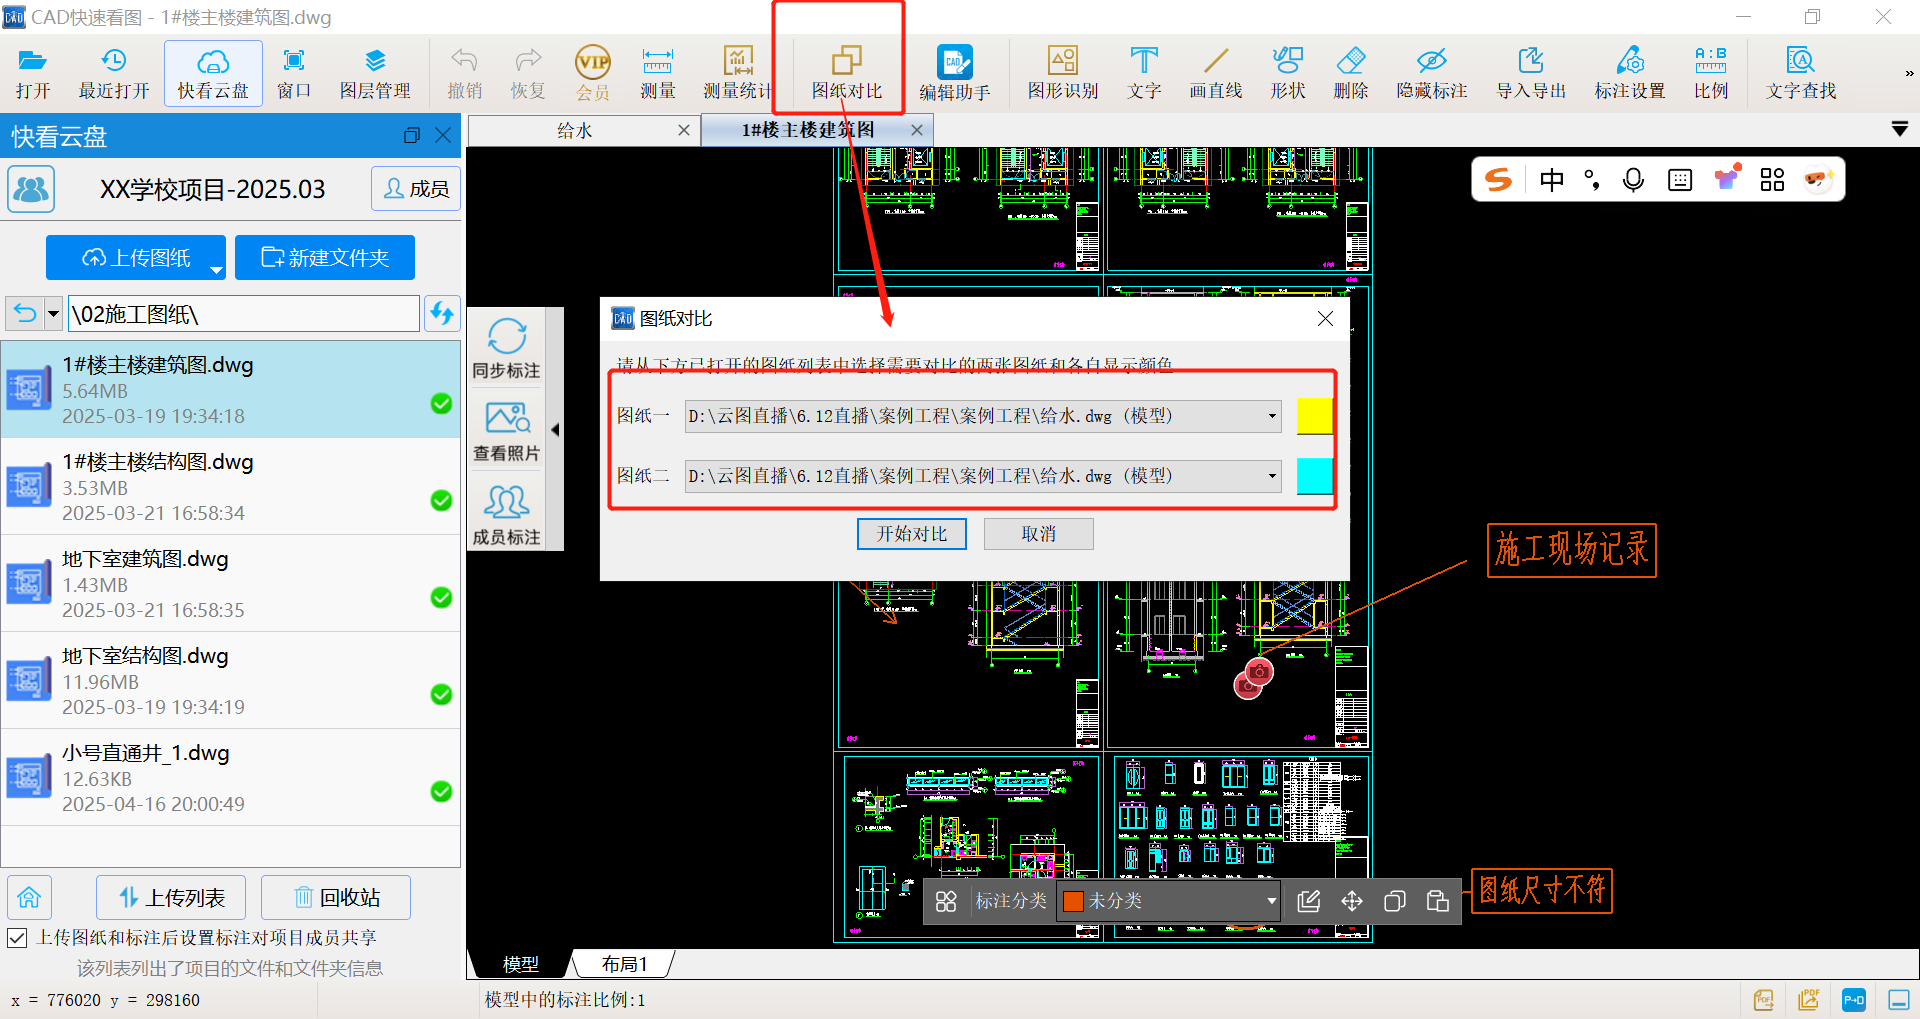Image resolution: width=1920 pixels, height=1019 pixels.
Task: Switch to the 布局1 layout tab
Action: (624, 964)
